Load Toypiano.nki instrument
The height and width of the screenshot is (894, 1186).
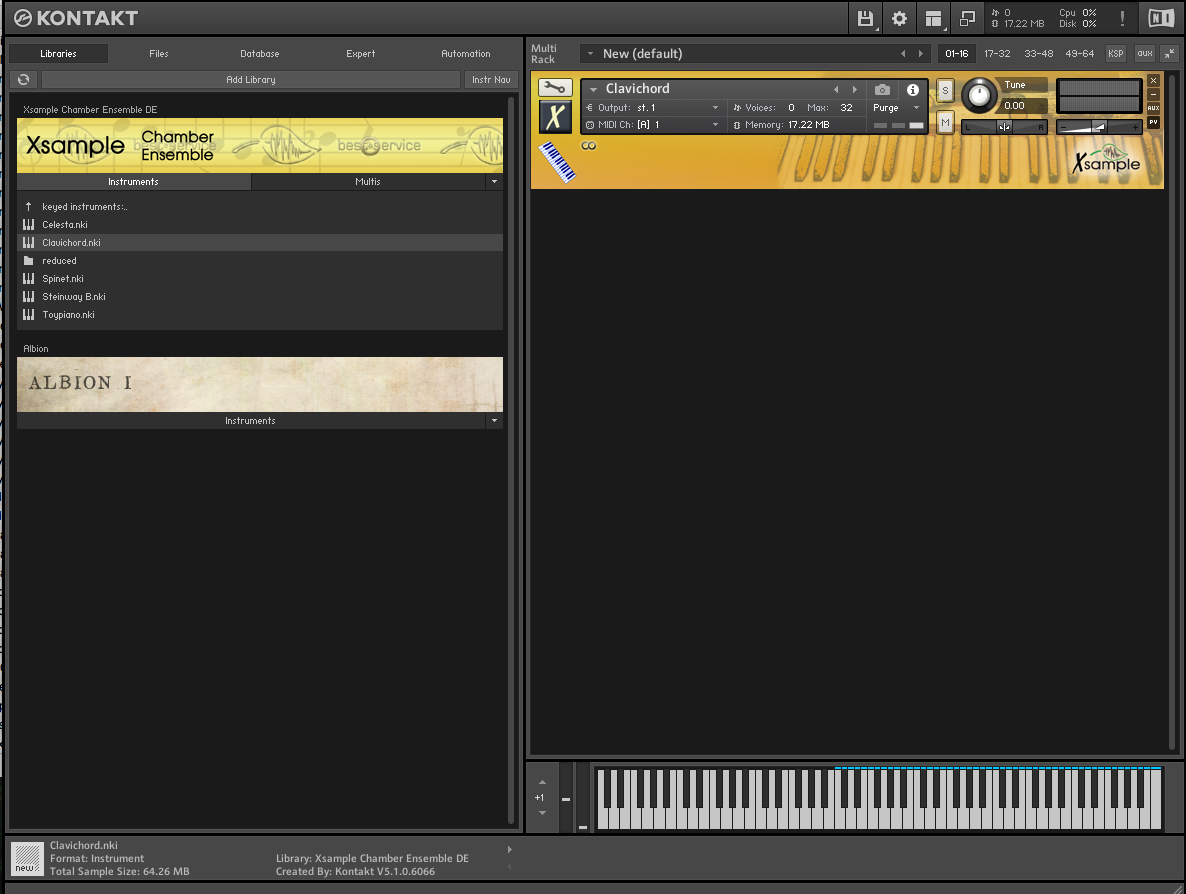click(x=259, y=315)
